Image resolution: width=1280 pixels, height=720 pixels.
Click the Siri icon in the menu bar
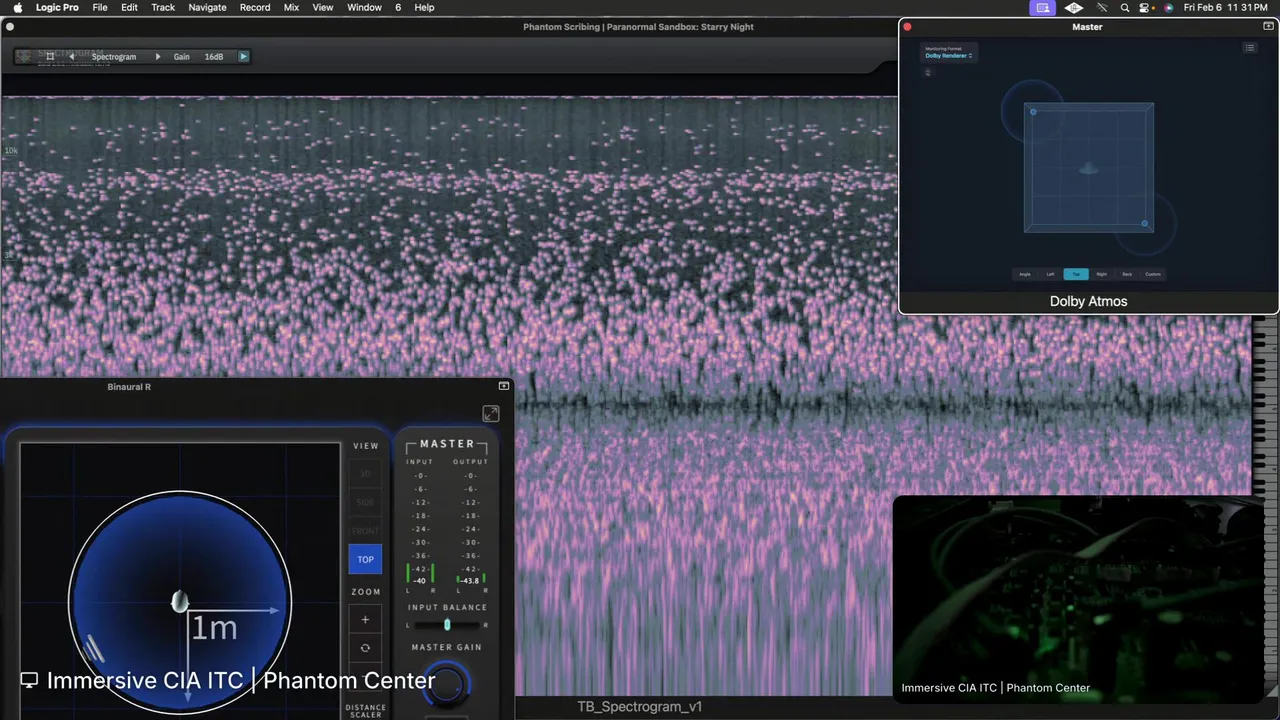tap(1168, 7)
